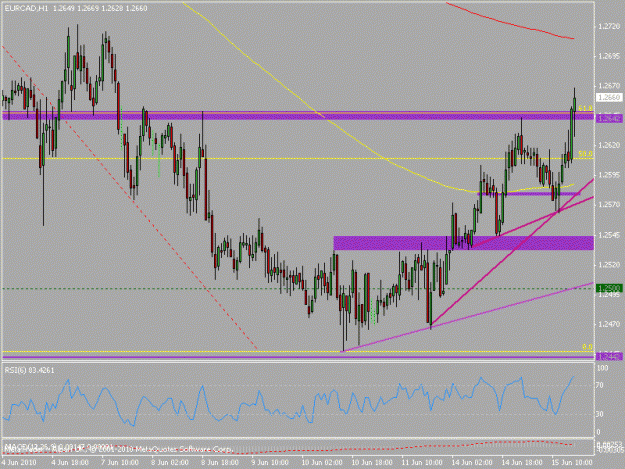The width and height of the screenshot is (625, 469).
Task: Click the 9 Jun 10:00 time label
Action: tap(270, 463)
